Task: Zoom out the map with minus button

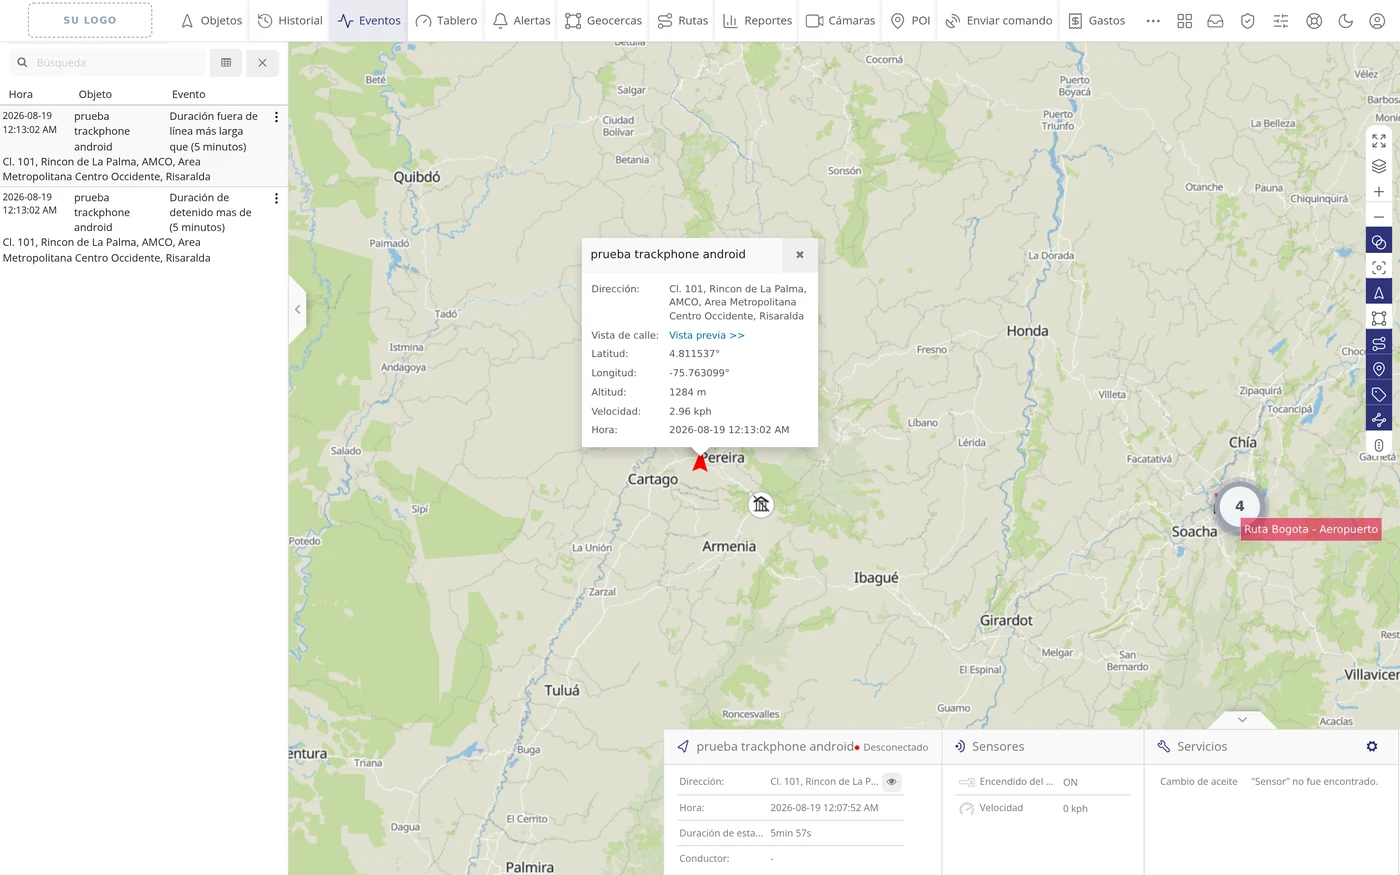Action: point(1379,217)
